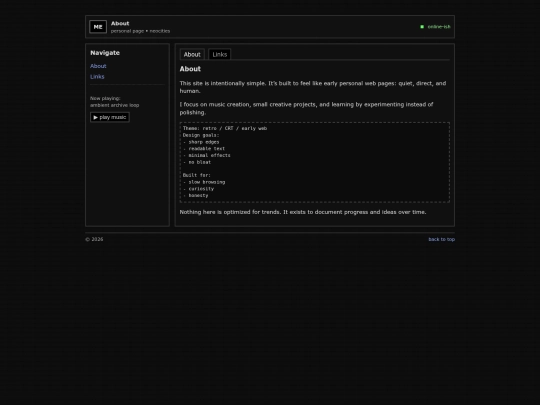Click the 'Now playing:' label
Screen dimensions: 540x405
coord(105,98)
